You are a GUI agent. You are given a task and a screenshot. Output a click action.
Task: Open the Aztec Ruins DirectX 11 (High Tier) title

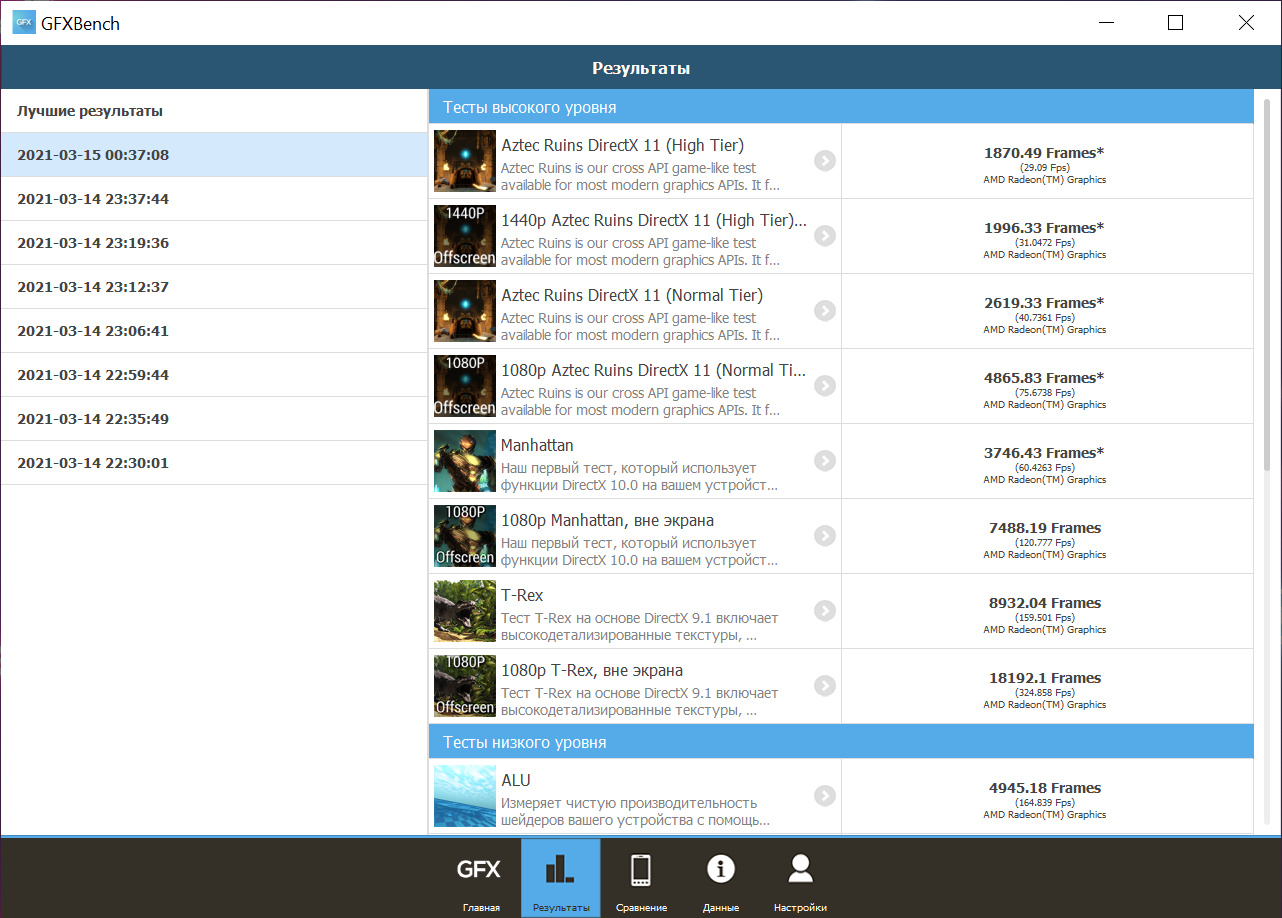click(x=622, y=145)
